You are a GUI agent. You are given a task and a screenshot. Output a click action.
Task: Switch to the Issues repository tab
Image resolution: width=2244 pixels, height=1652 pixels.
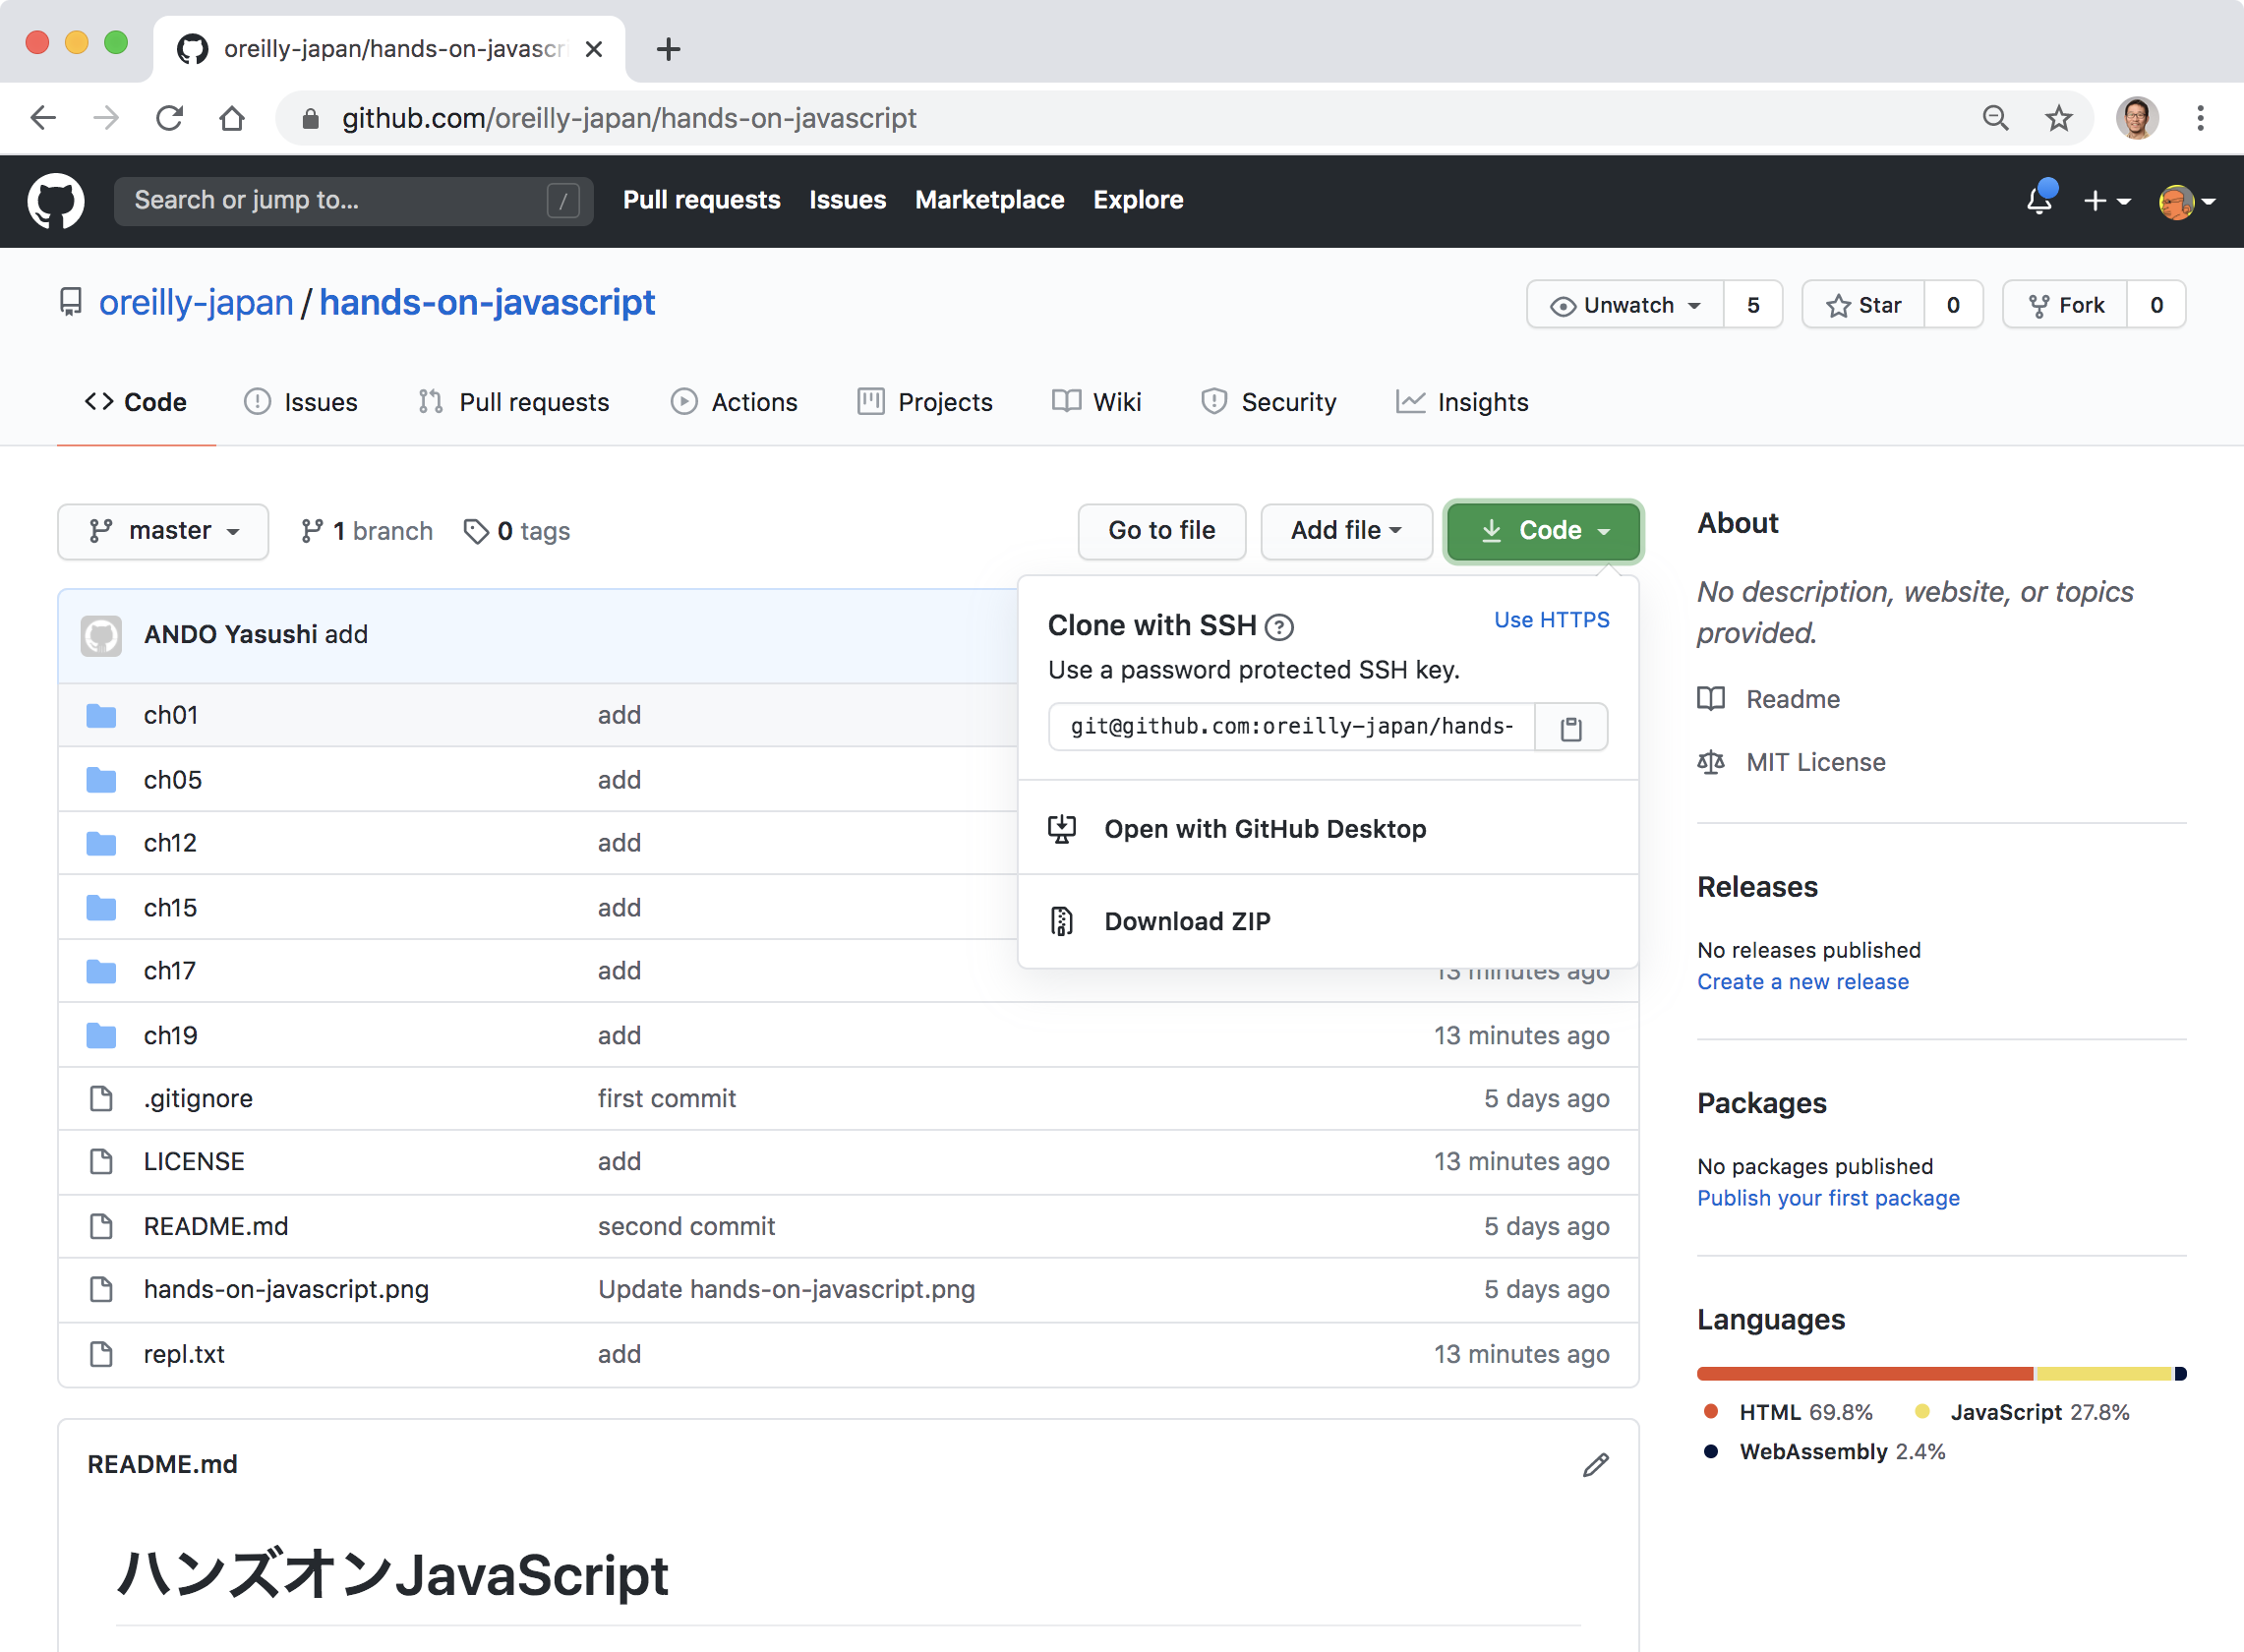tap(301, 402)
